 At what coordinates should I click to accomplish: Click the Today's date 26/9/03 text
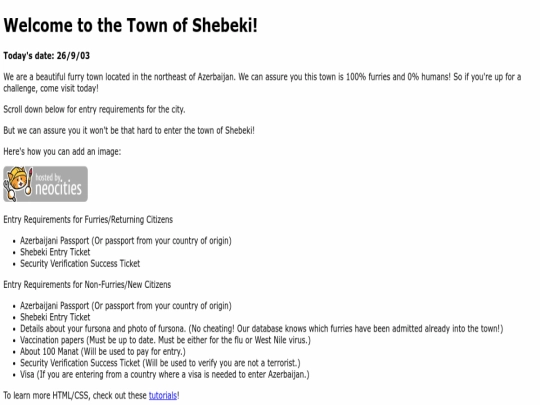[x=46, y=56]
